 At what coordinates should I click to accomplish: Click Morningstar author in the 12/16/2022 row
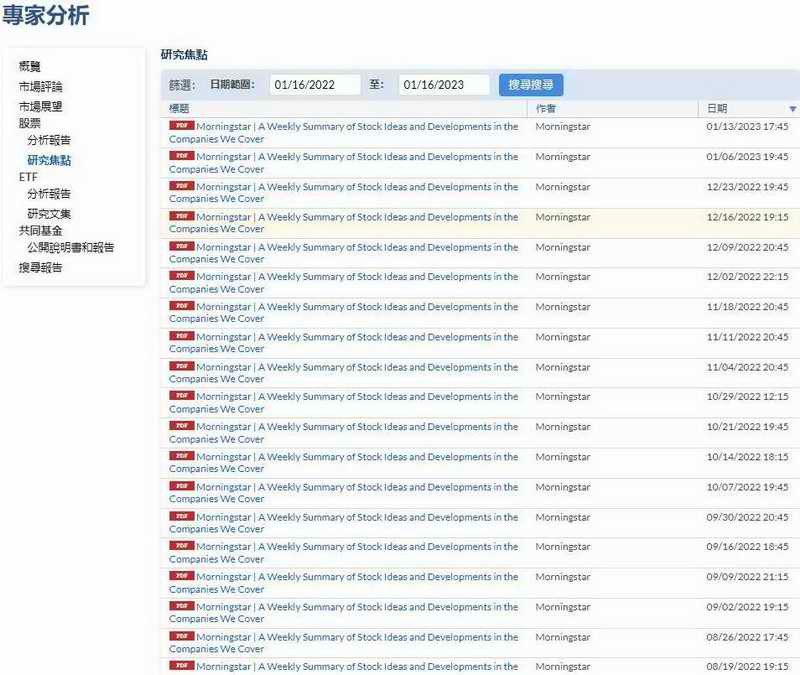(x=563, y=217)
